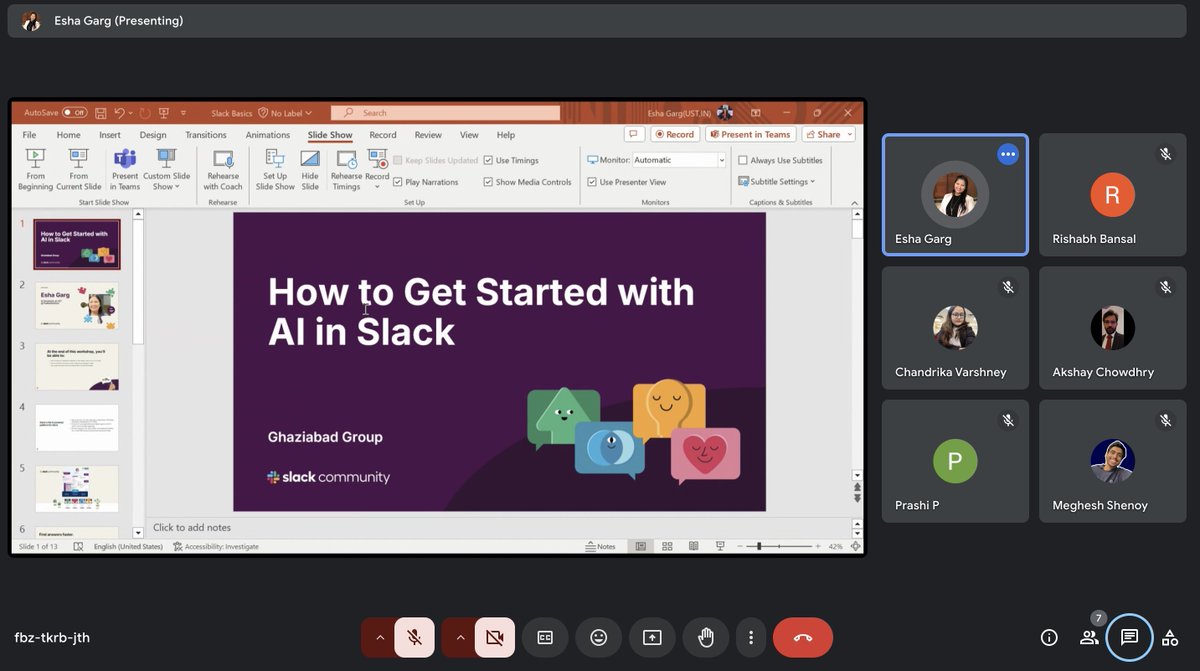
Task: Open the File menu
Action: pos(29,135)
